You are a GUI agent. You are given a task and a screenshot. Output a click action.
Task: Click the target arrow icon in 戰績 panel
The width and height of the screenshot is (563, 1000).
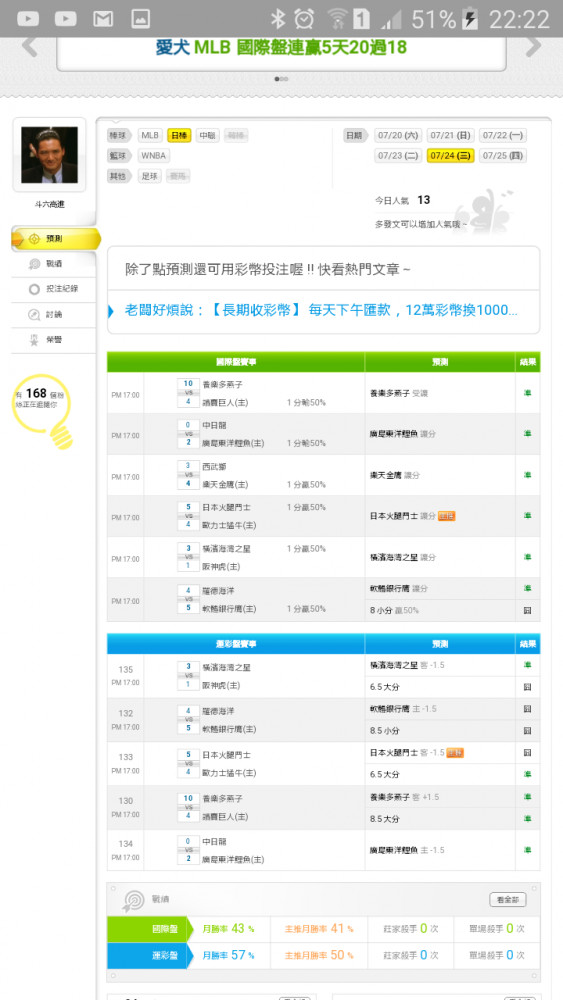pos(134,901)
